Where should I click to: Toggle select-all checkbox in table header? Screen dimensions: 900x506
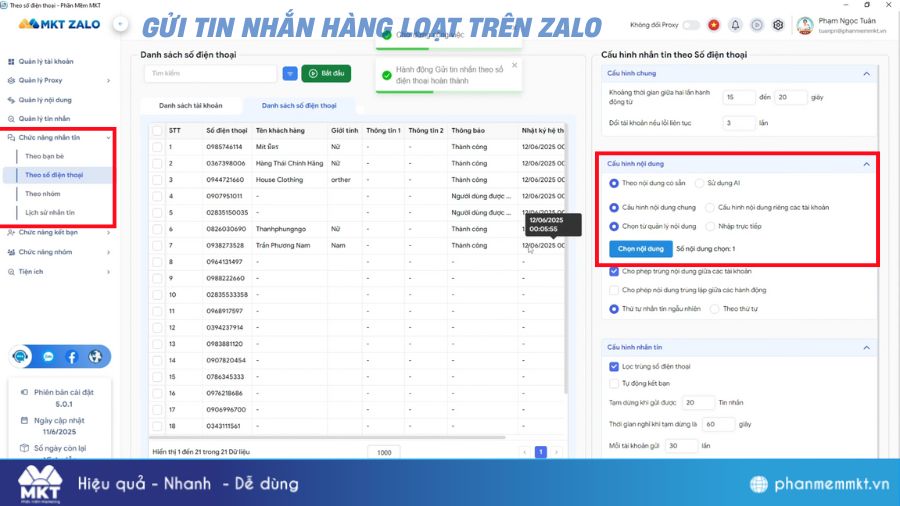157,131
